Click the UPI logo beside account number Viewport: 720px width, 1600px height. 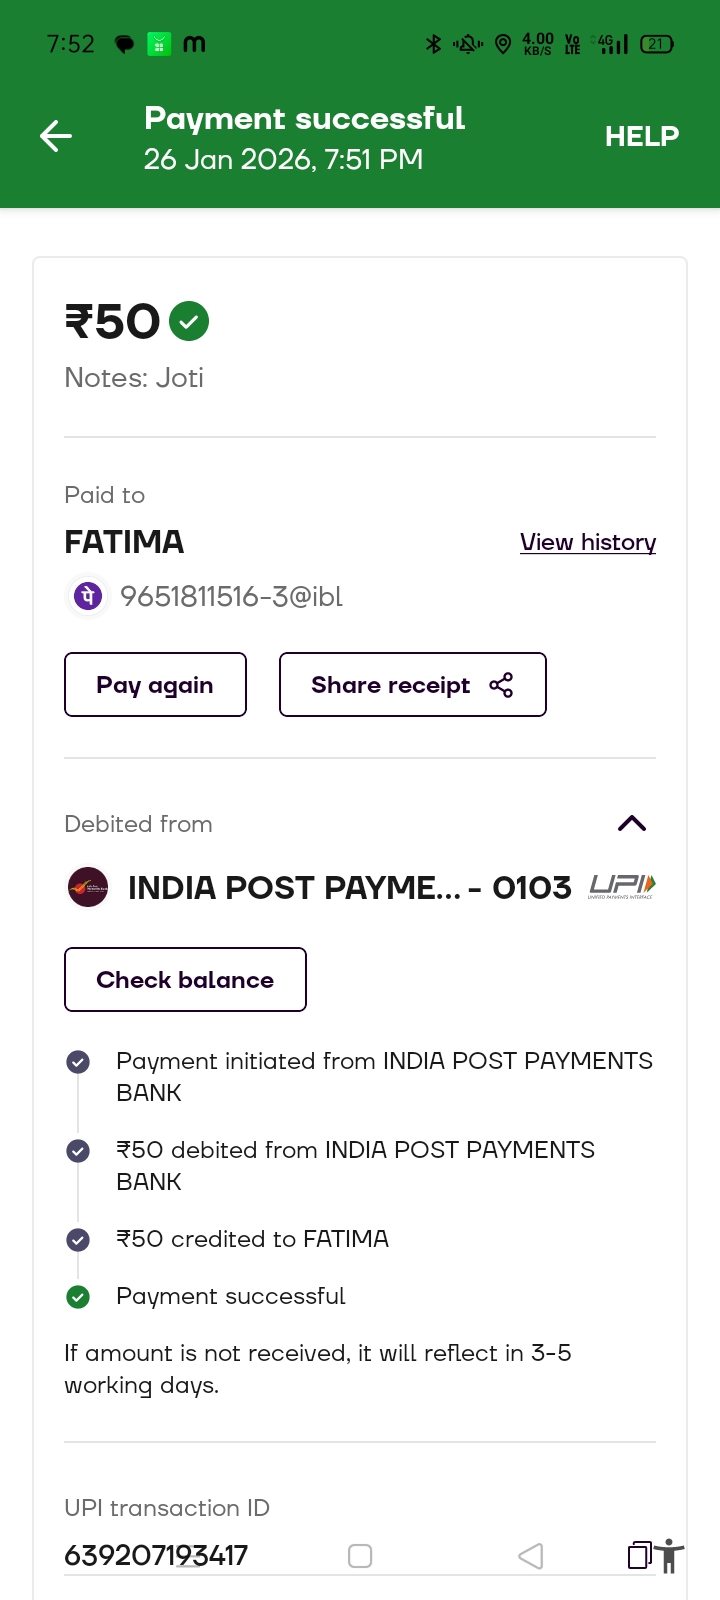622,886
